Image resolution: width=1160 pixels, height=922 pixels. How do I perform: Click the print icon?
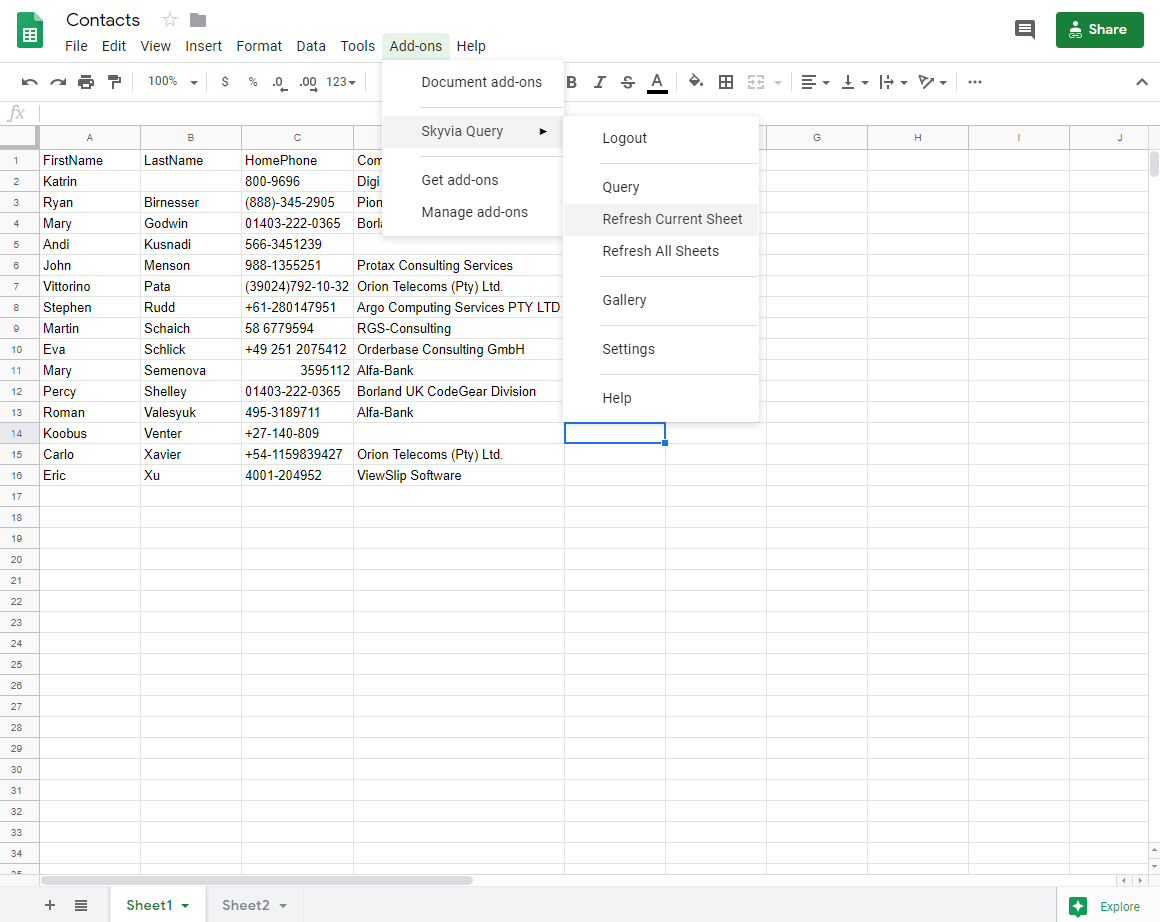coord(86,82)
